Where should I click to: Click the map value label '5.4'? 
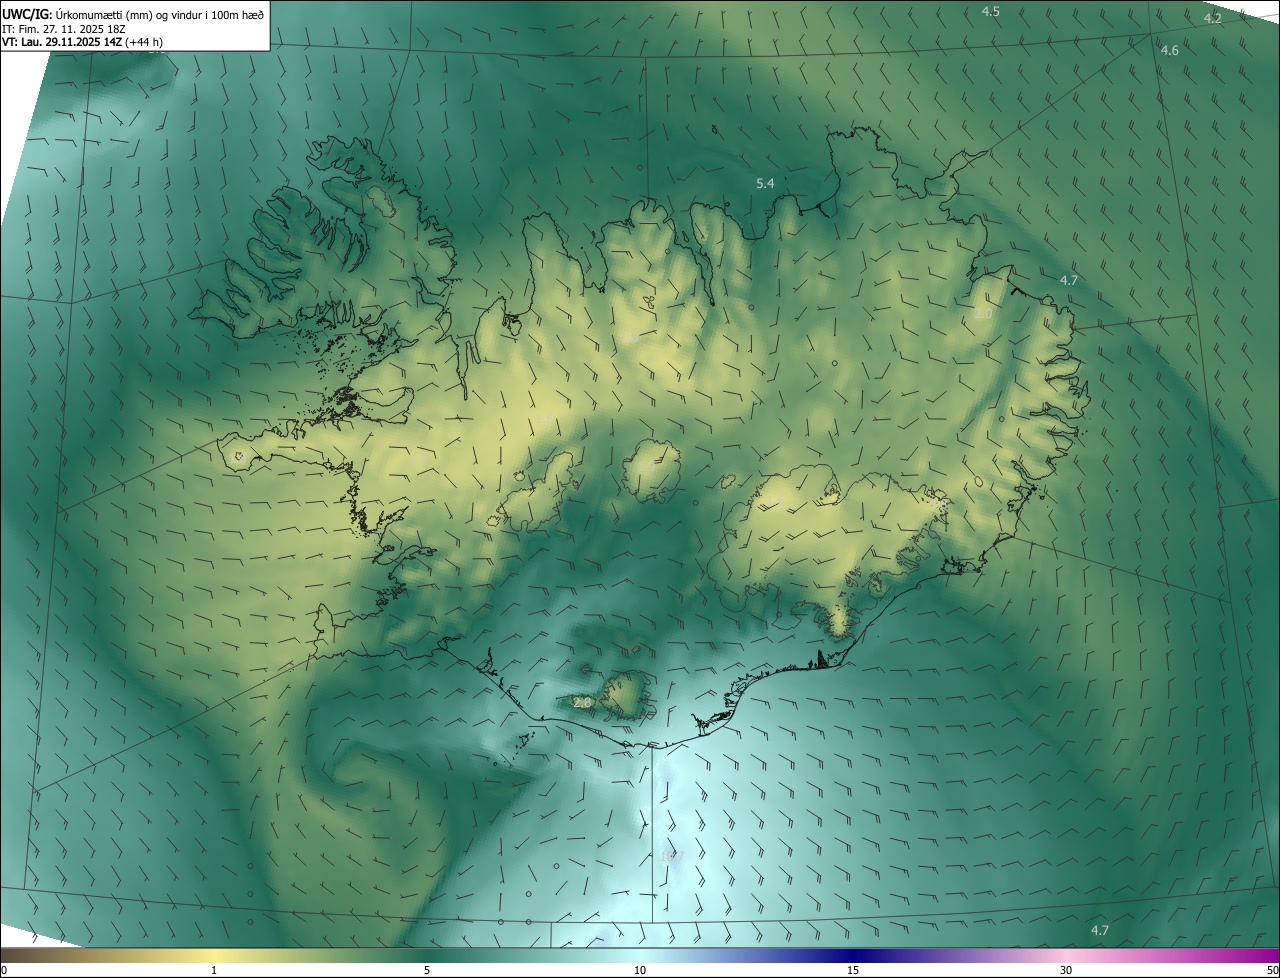(765, 183)
